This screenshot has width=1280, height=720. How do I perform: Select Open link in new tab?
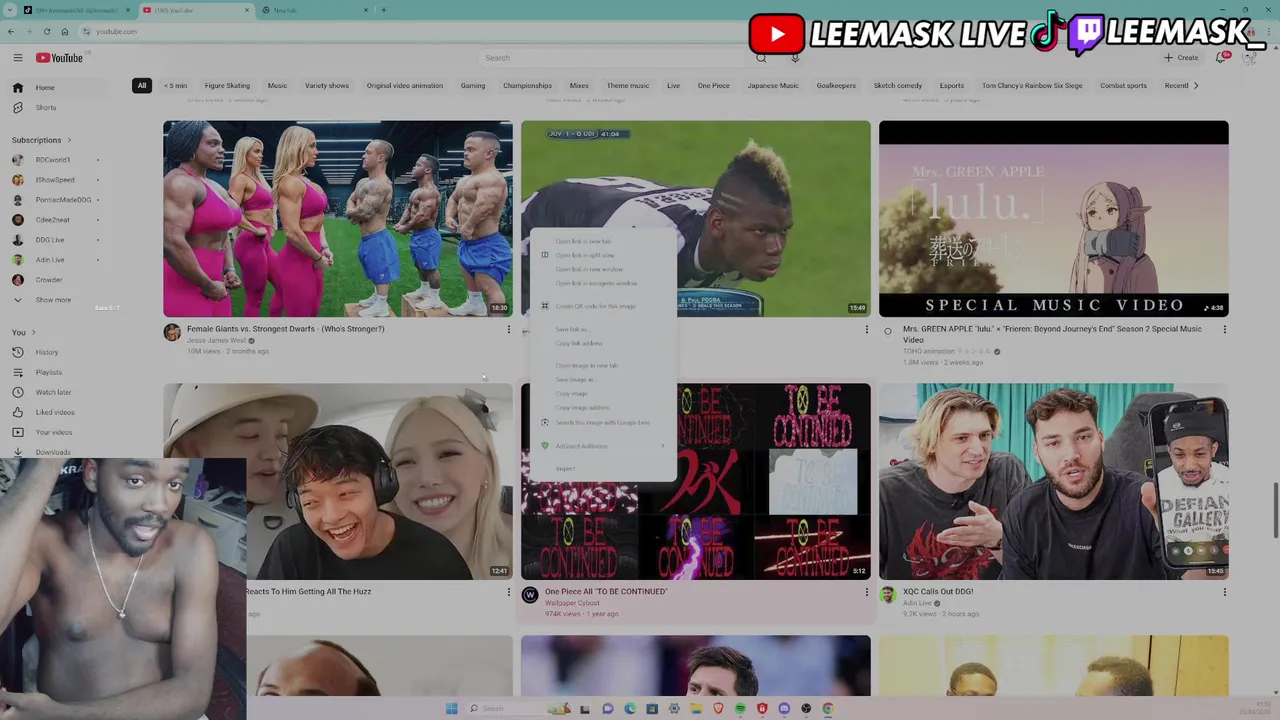click(x=603, y=241)
